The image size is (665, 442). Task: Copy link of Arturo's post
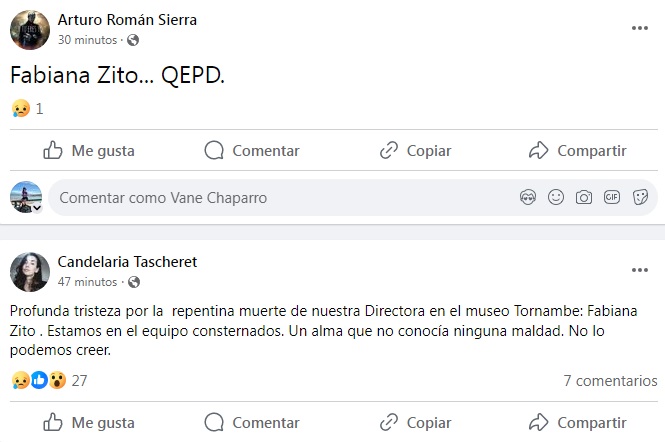pos(415,151)
